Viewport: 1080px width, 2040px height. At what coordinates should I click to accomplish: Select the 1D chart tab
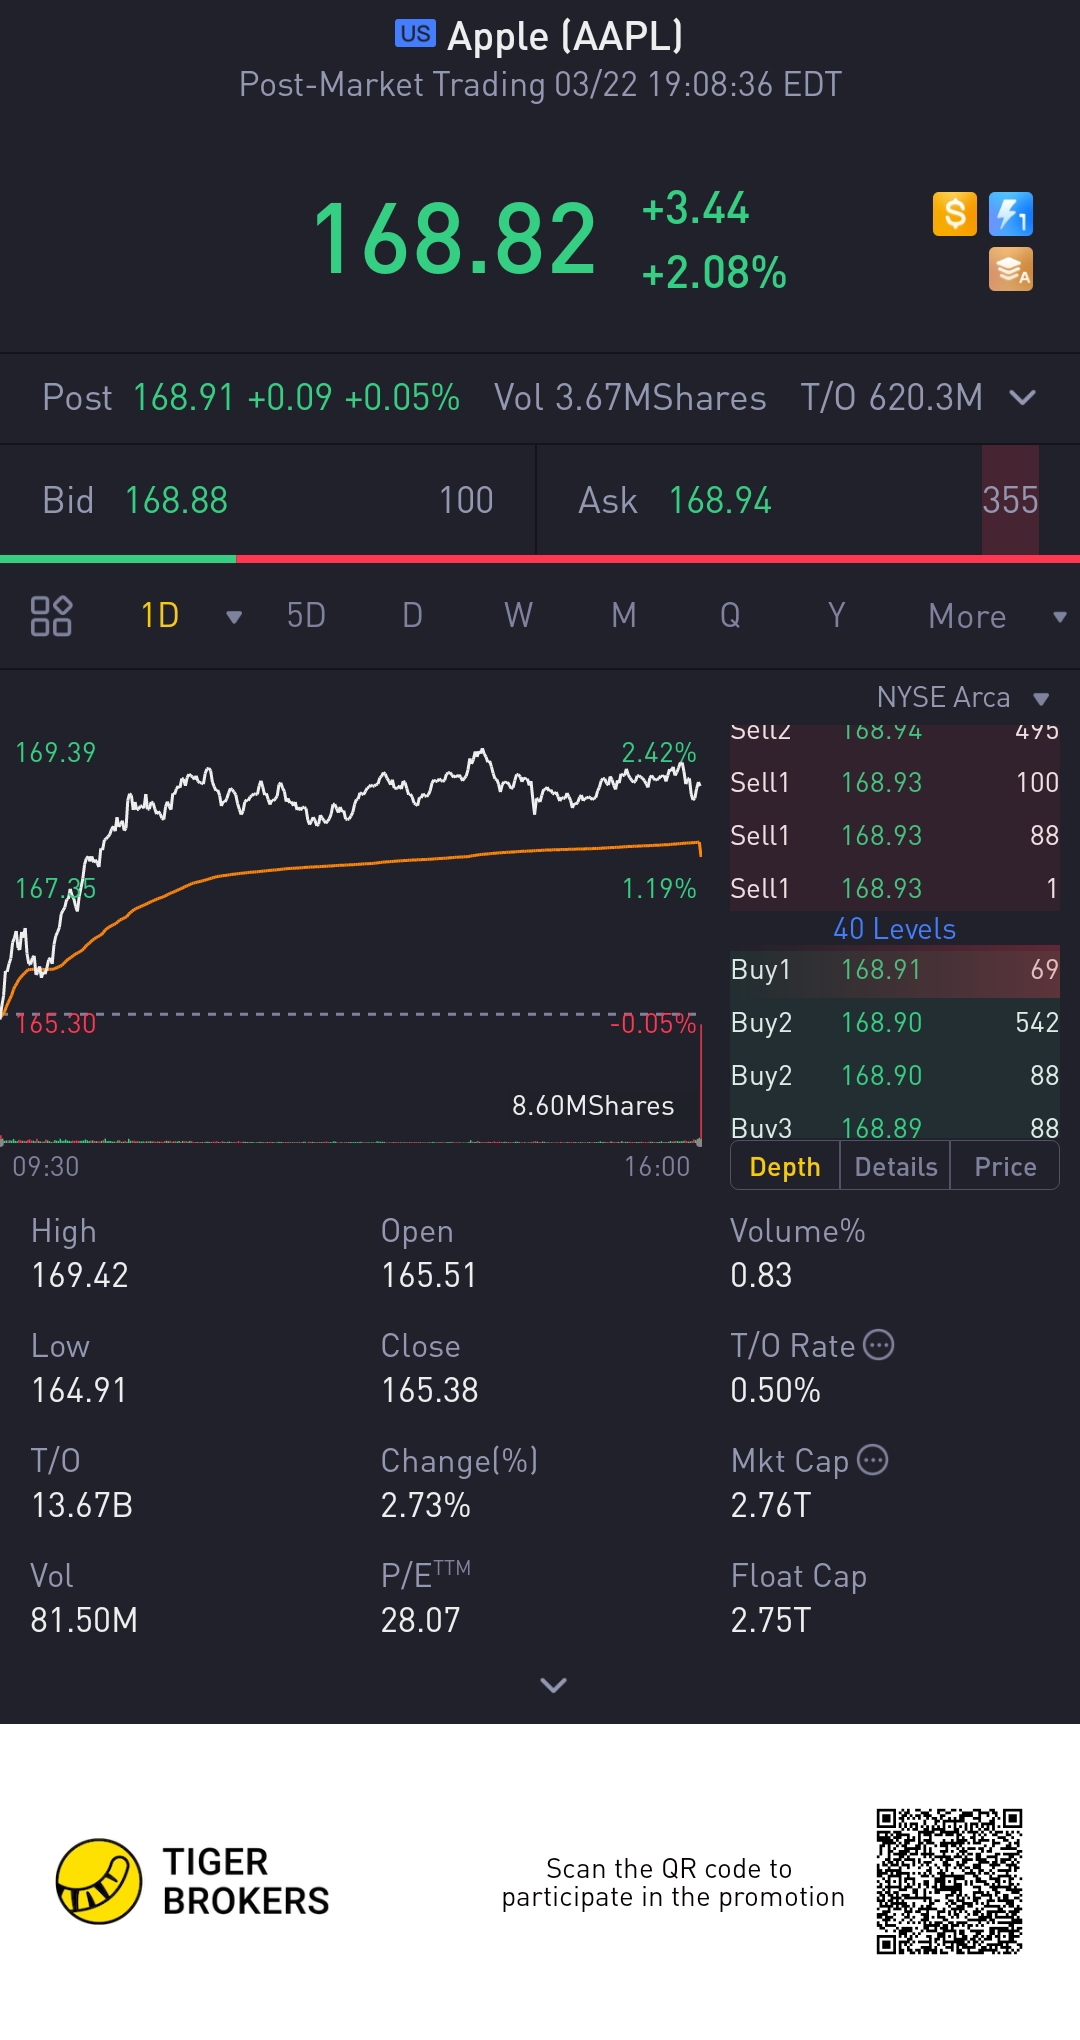click(160, 616)
